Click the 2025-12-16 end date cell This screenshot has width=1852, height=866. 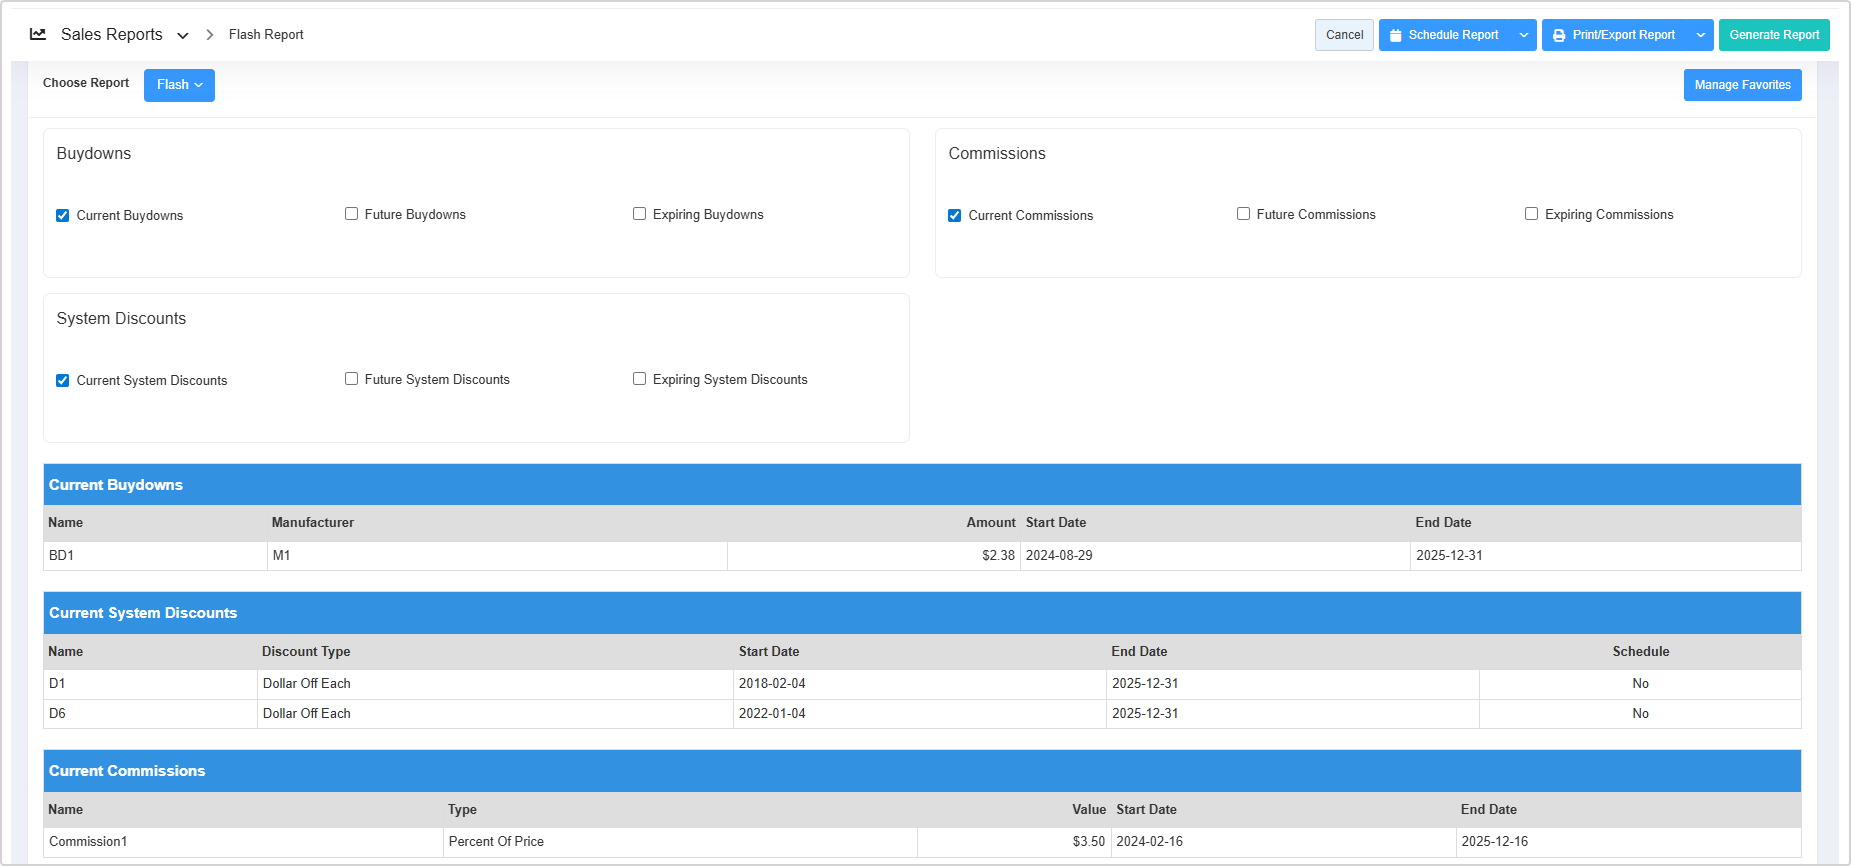[x=1628, y=842]
